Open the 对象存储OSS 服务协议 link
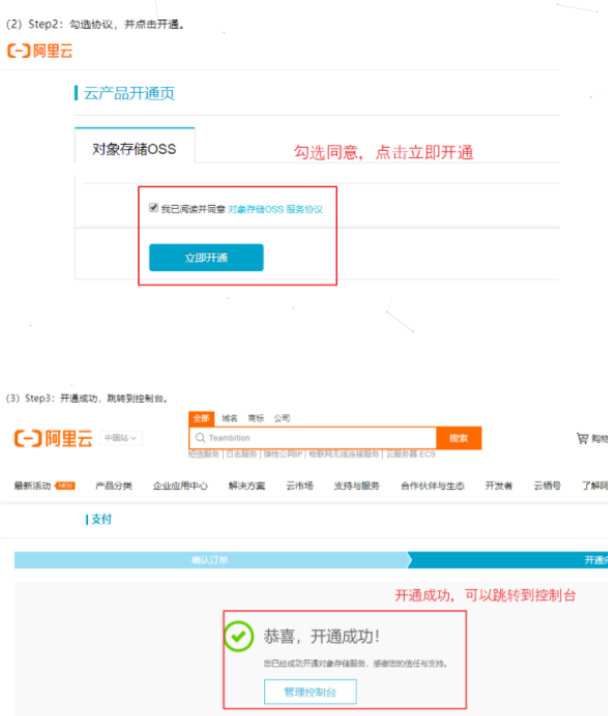608x716 pixels. coord(275,209)
